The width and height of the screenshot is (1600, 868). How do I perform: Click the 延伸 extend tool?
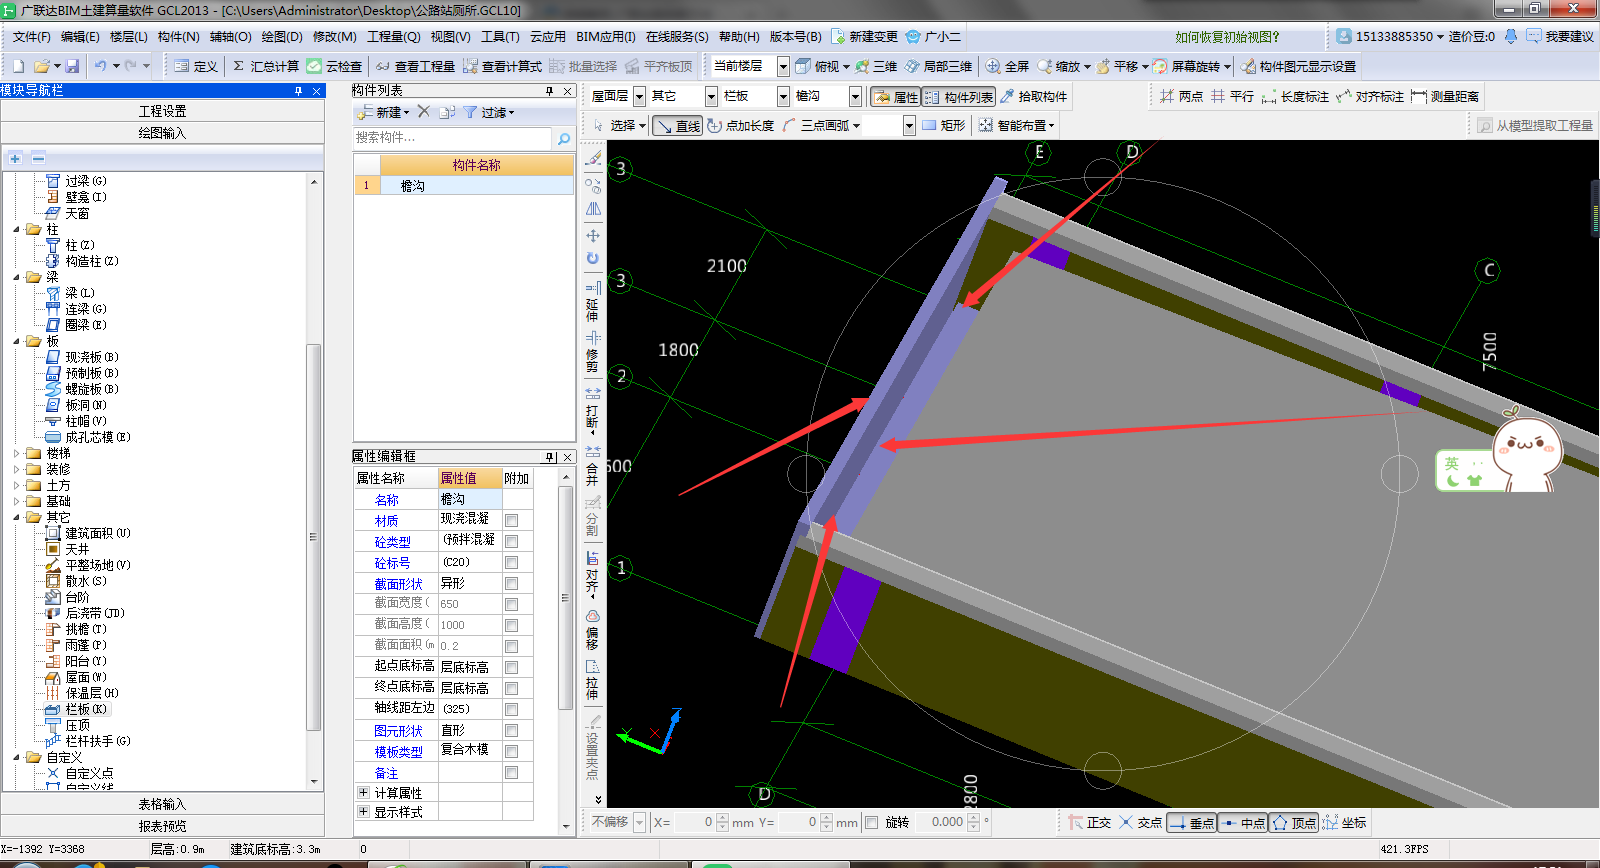coord(593,299)
